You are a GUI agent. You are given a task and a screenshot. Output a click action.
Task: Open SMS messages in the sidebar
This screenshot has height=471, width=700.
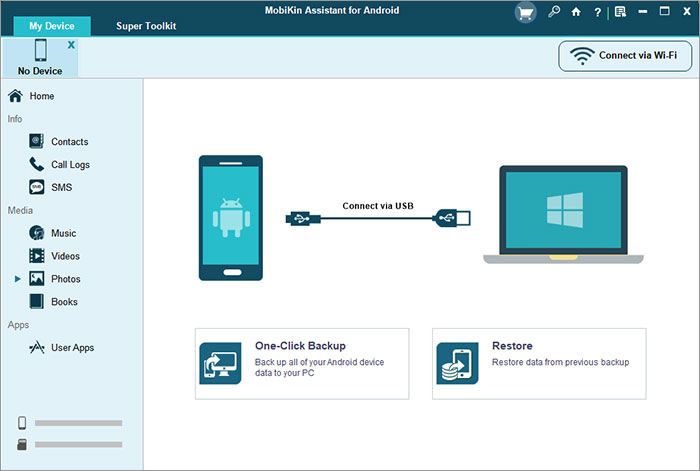click(61, 187)
